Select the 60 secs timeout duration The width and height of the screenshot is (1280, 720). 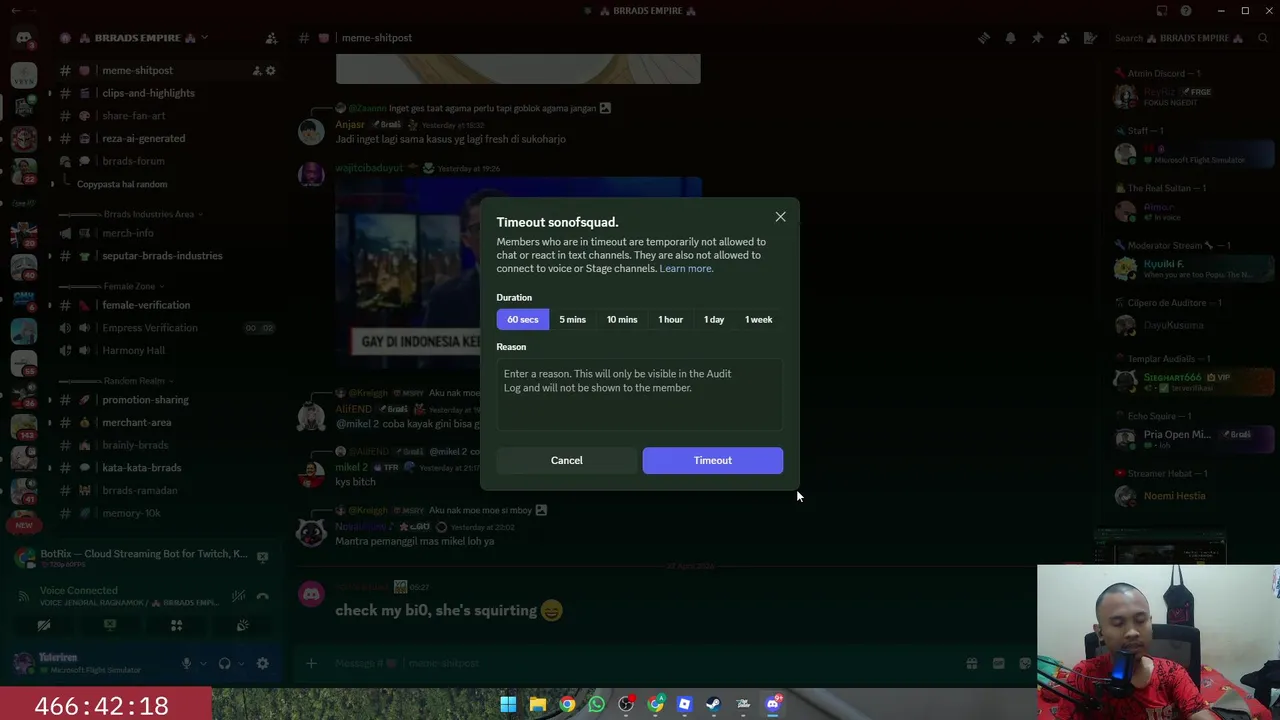coord(522,319)
